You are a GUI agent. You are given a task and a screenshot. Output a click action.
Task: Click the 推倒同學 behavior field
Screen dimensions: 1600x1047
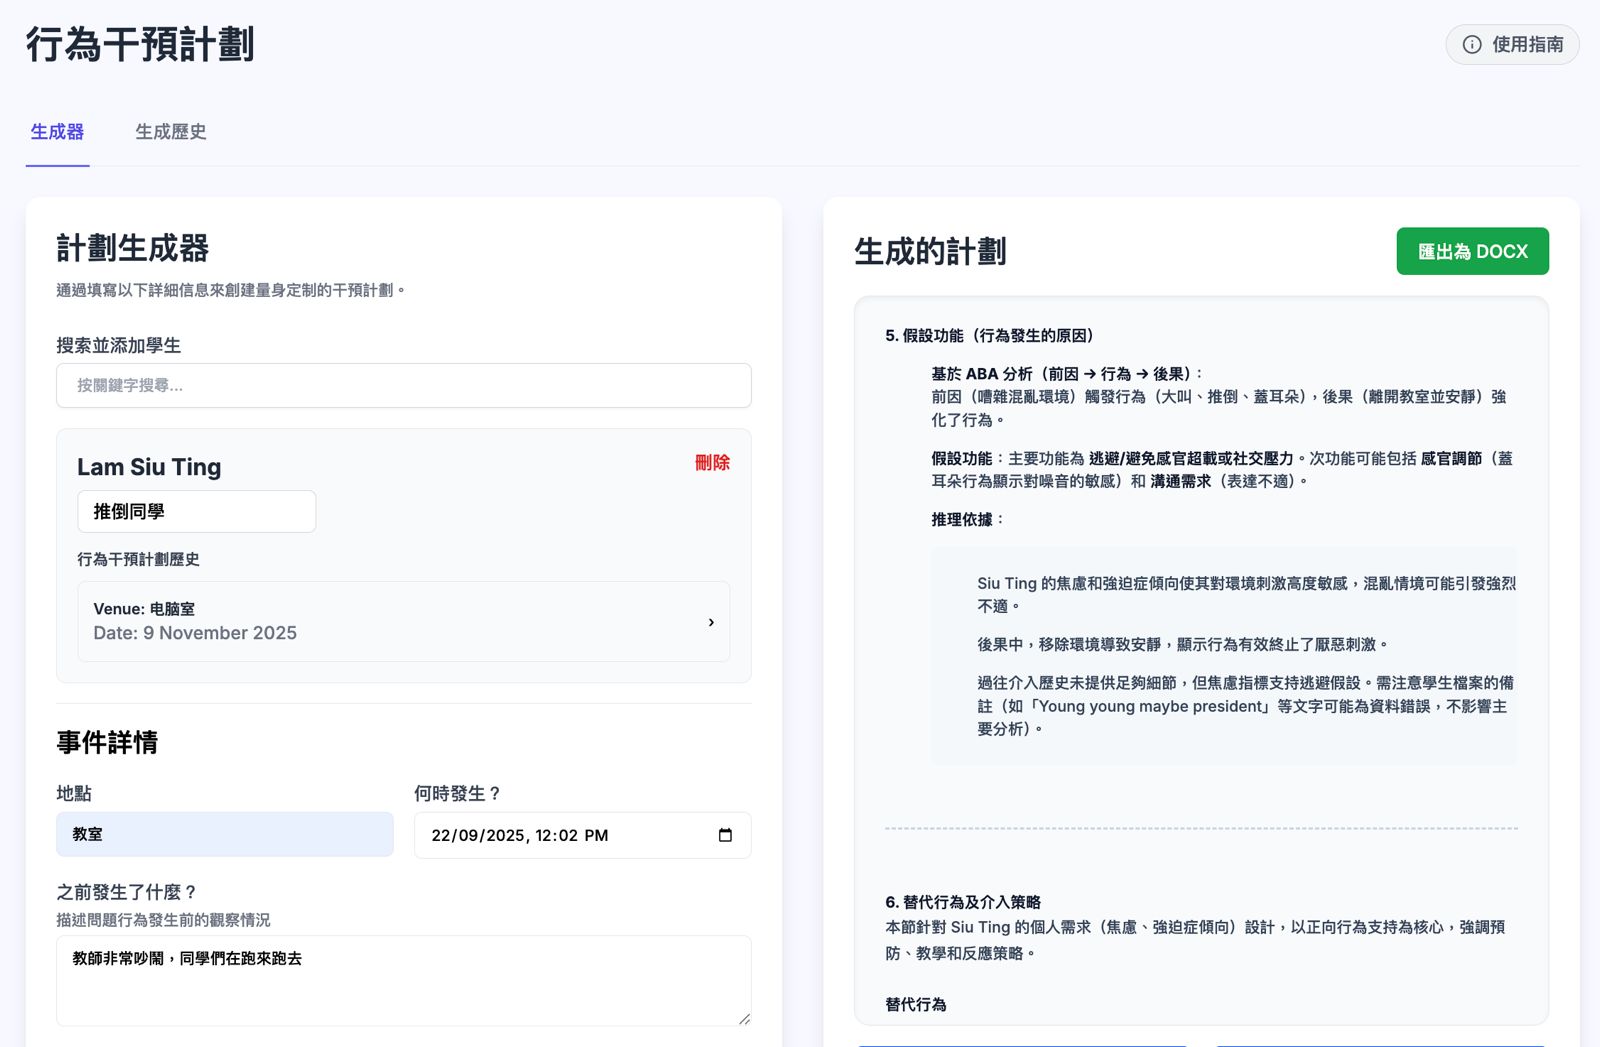tap(196, 512)
